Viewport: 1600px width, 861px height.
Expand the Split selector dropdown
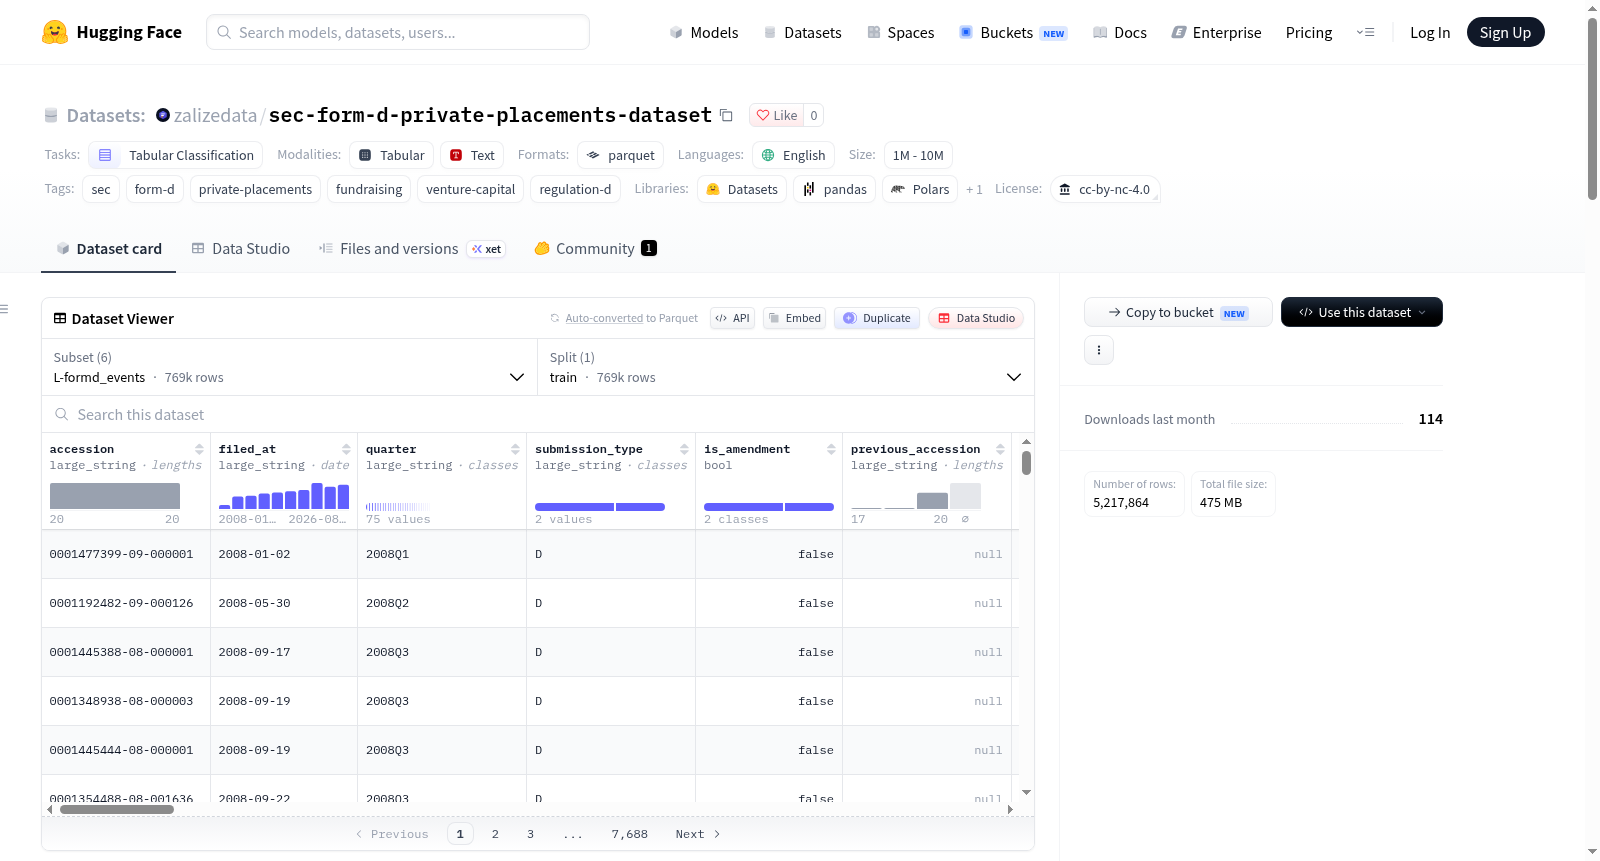[x=785, y=367]
